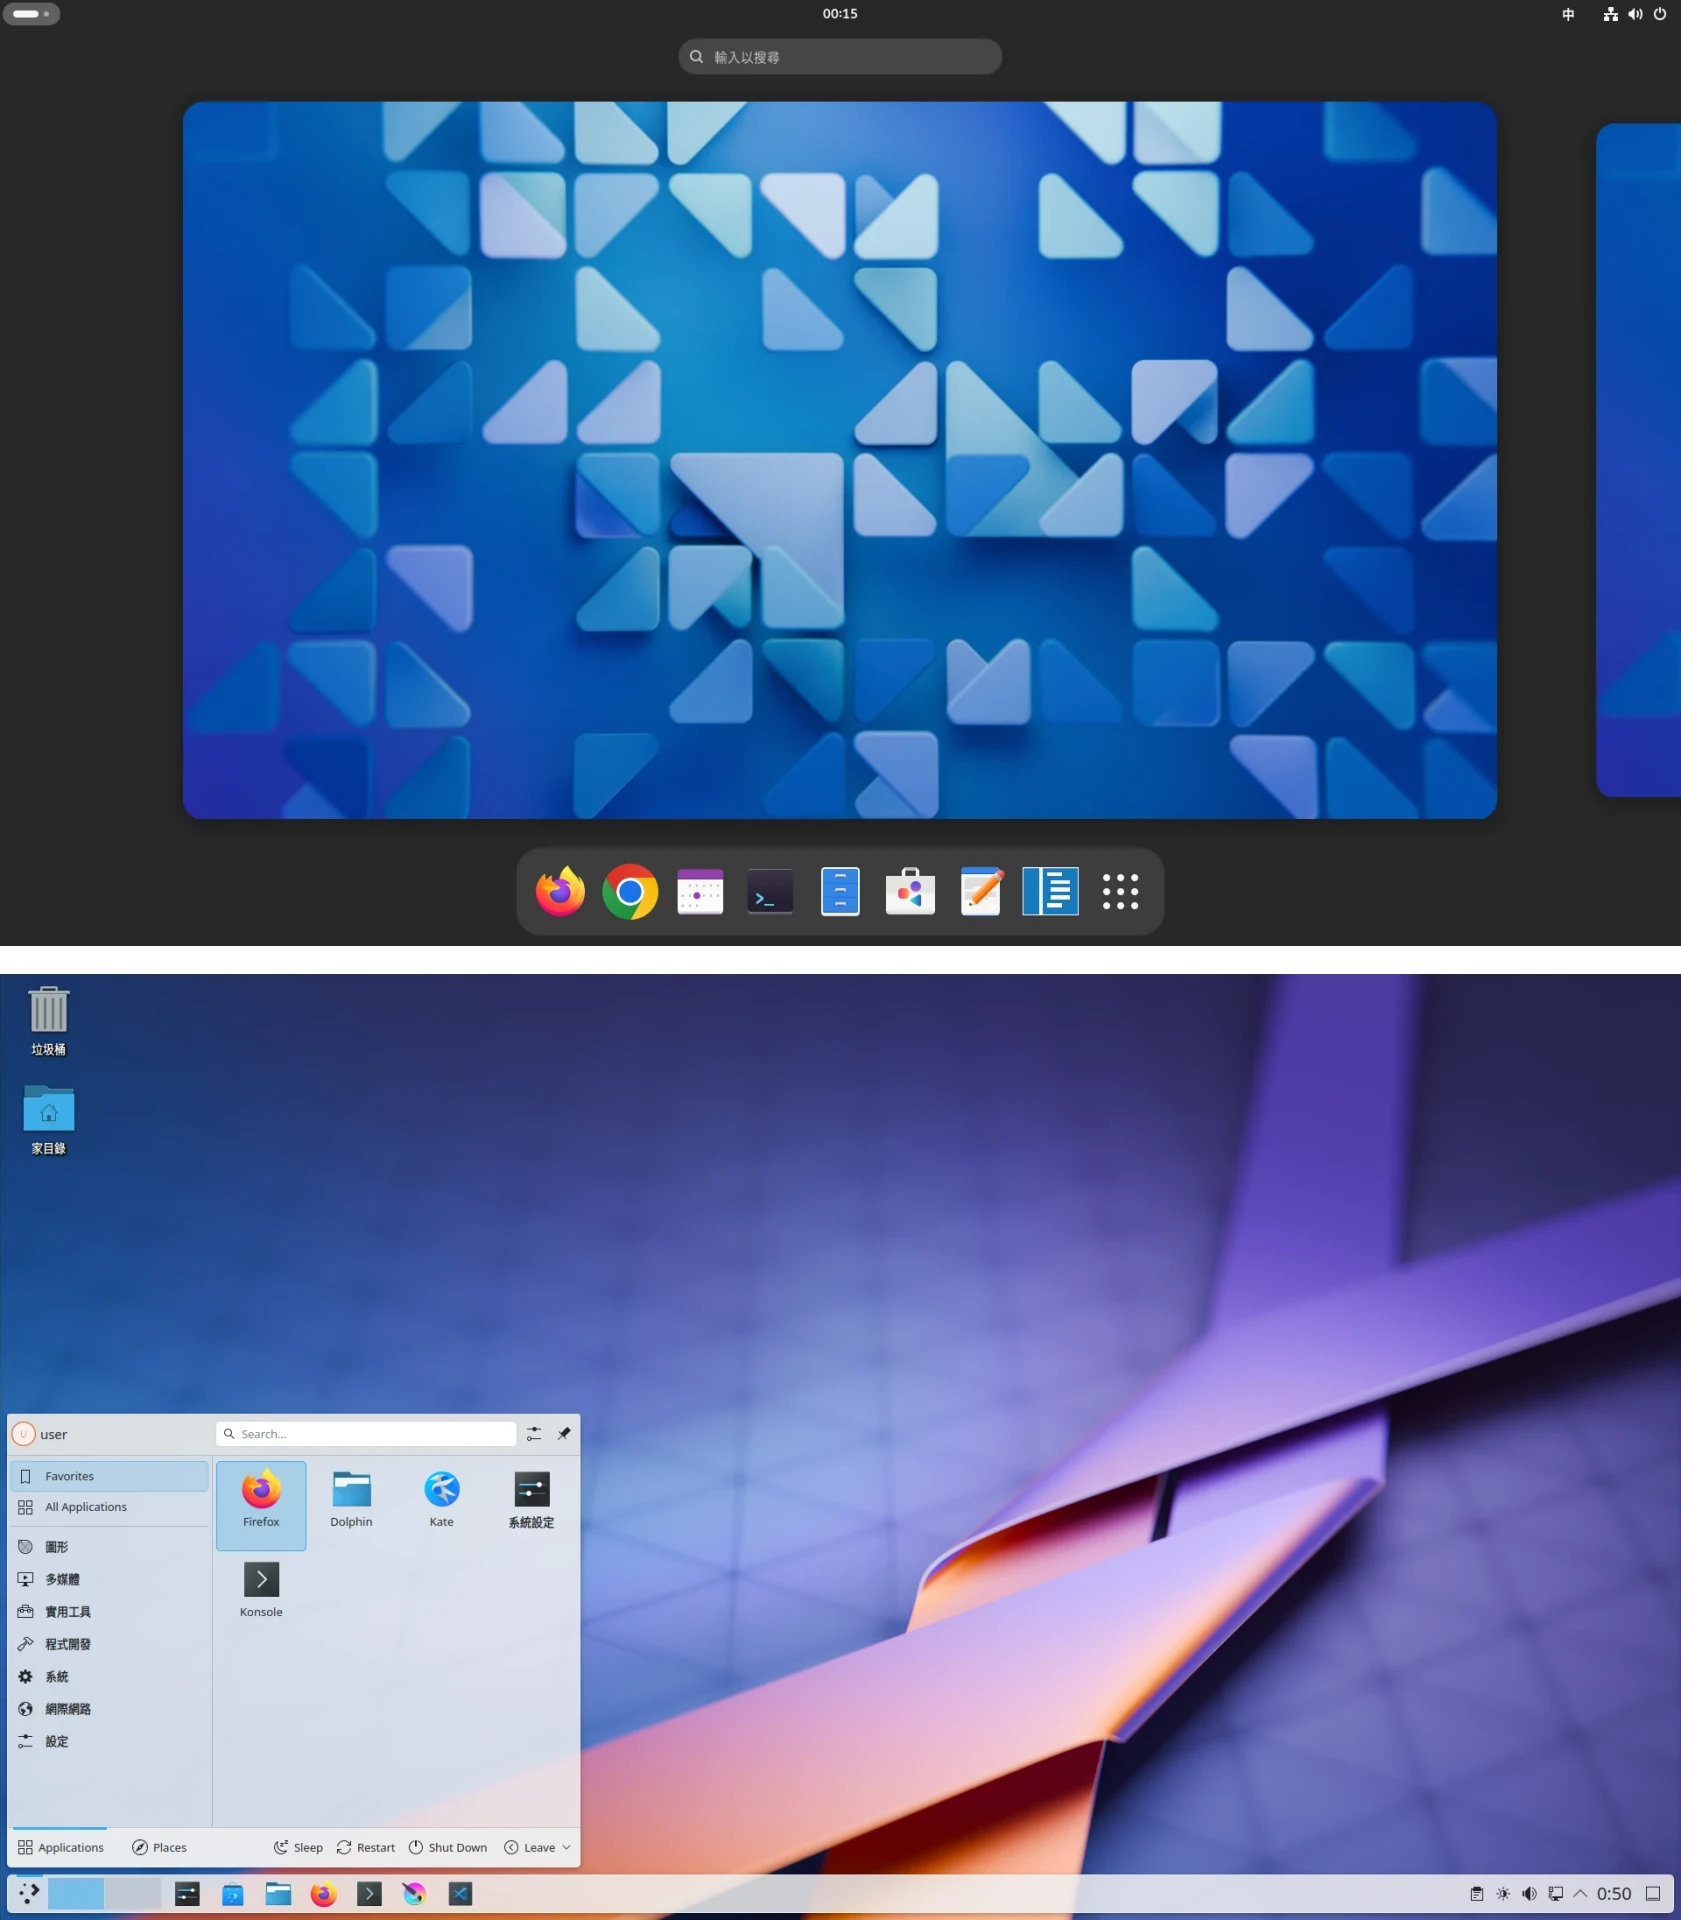Open the GNOME network status icon

coord(1610,14)
